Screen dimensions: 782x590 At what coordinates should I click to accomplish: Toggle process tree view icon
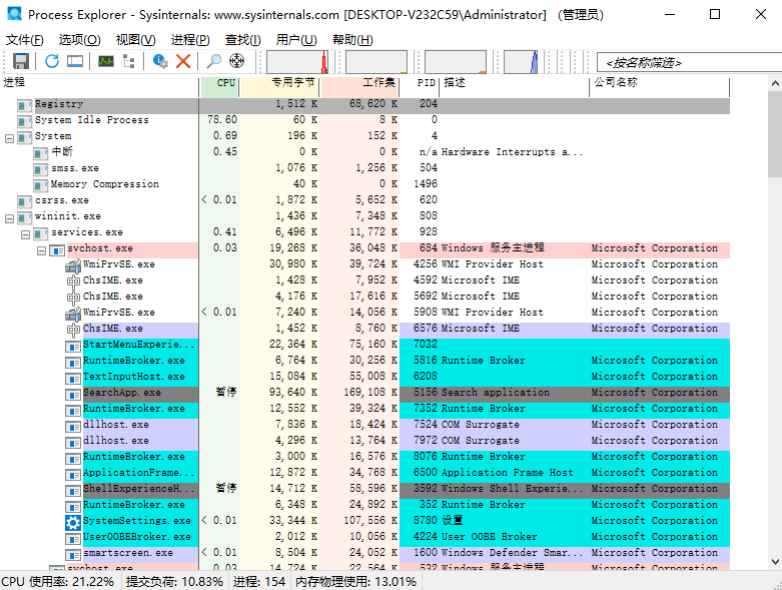129,61
